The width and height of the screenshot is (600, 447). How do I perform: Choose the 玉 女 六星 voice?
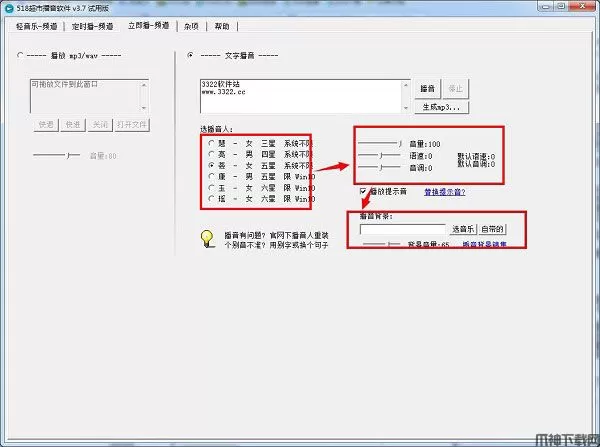coord(211,188)
